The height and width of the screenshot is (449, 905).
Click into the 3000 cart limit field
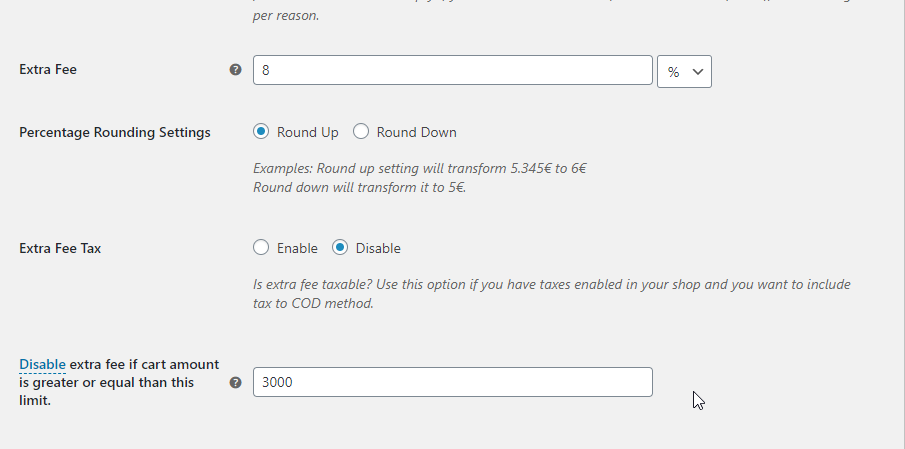pyautogui.click(x=452, y=382)
